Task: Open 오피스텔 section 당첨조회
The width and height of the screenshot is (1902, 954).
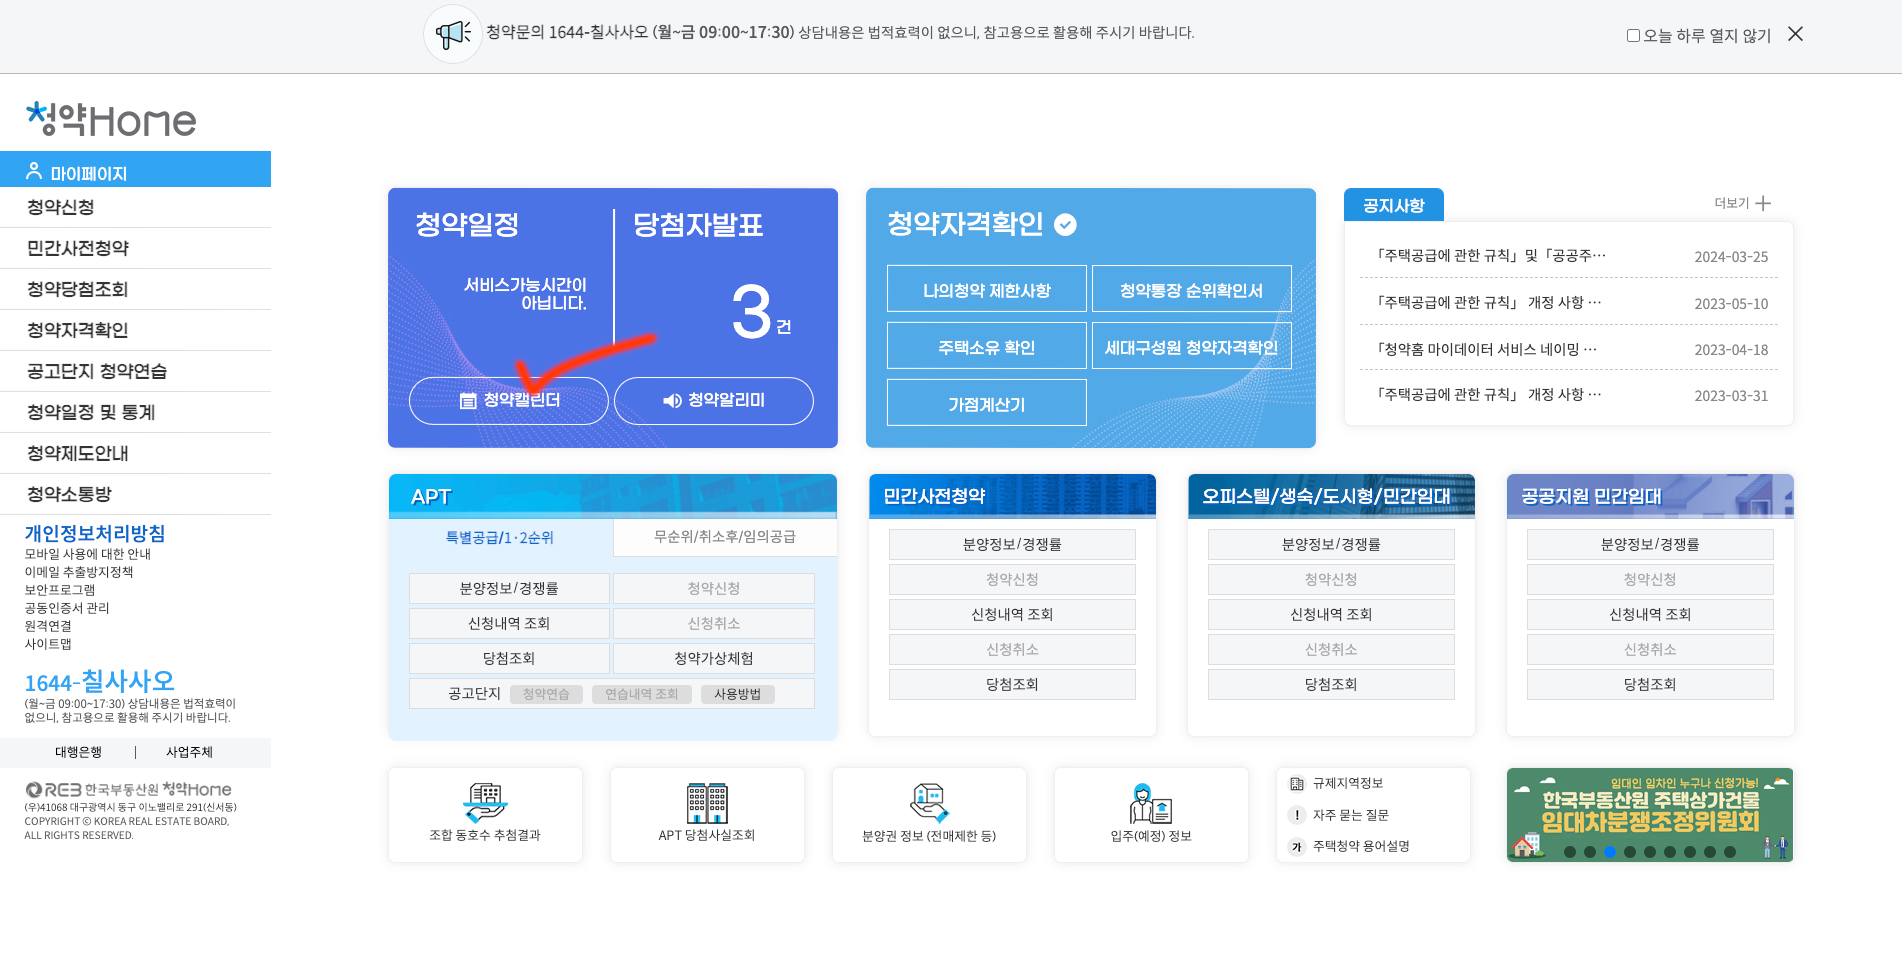Action: pos(1331,684)
